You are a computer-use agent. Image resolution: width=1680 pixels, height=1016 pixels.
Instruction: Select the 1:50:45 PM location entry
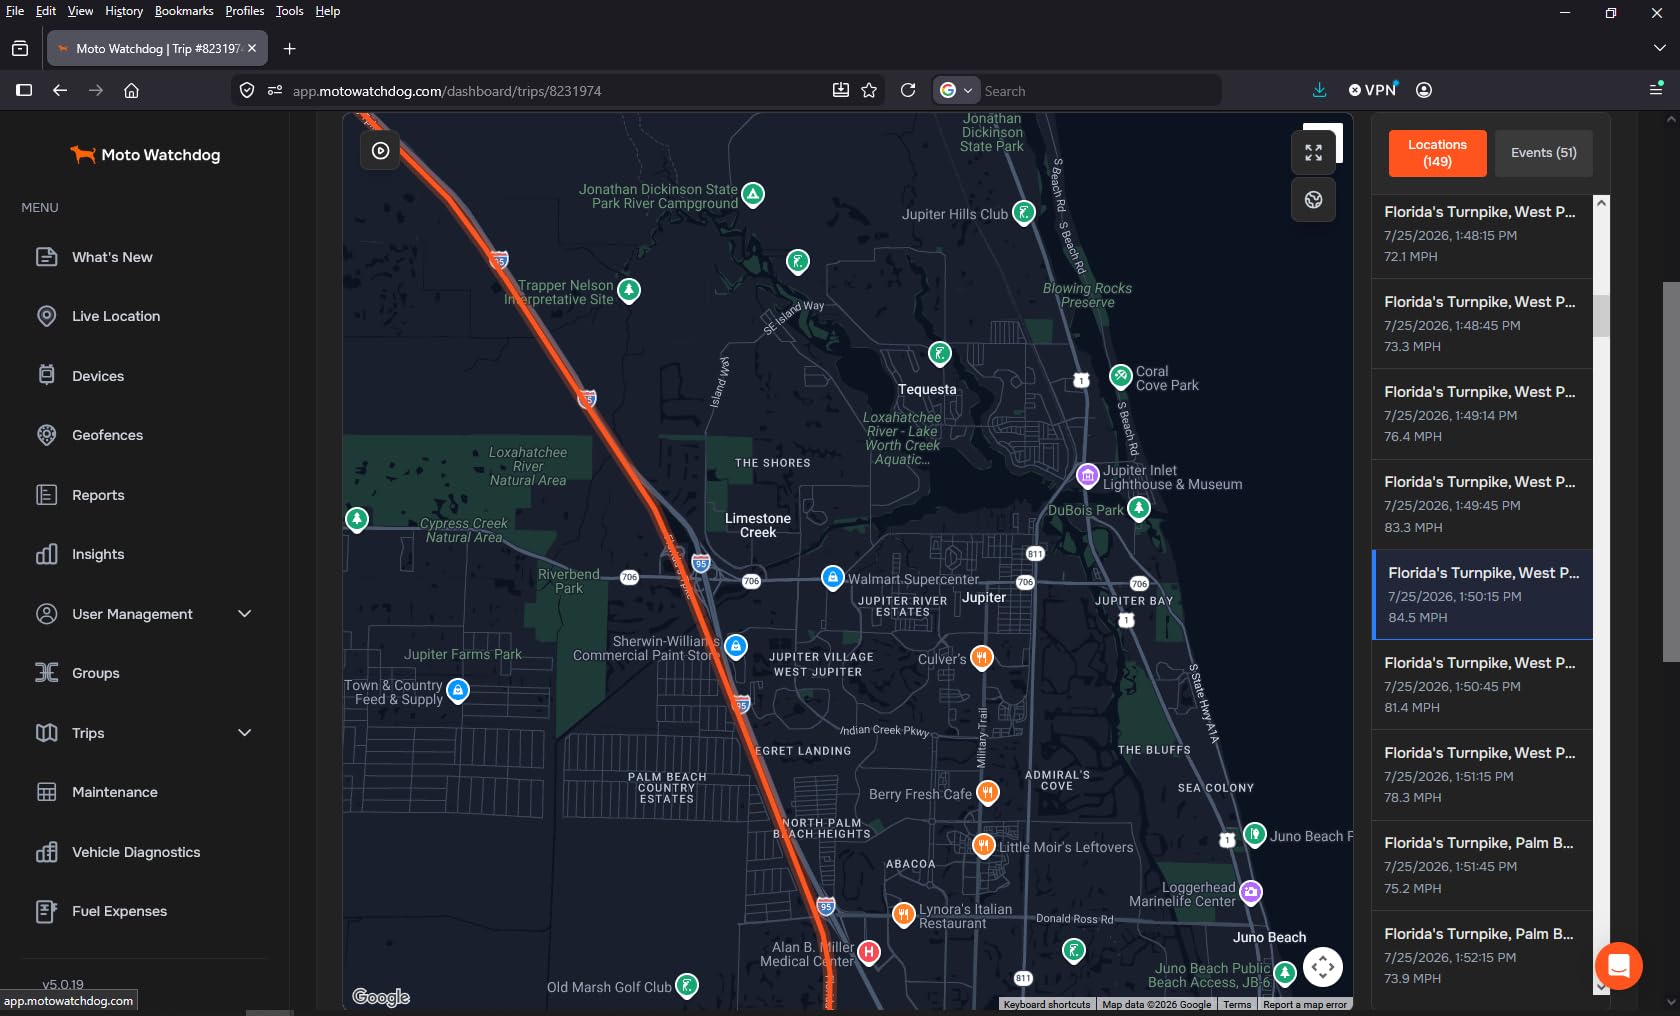click(1482, 685)
